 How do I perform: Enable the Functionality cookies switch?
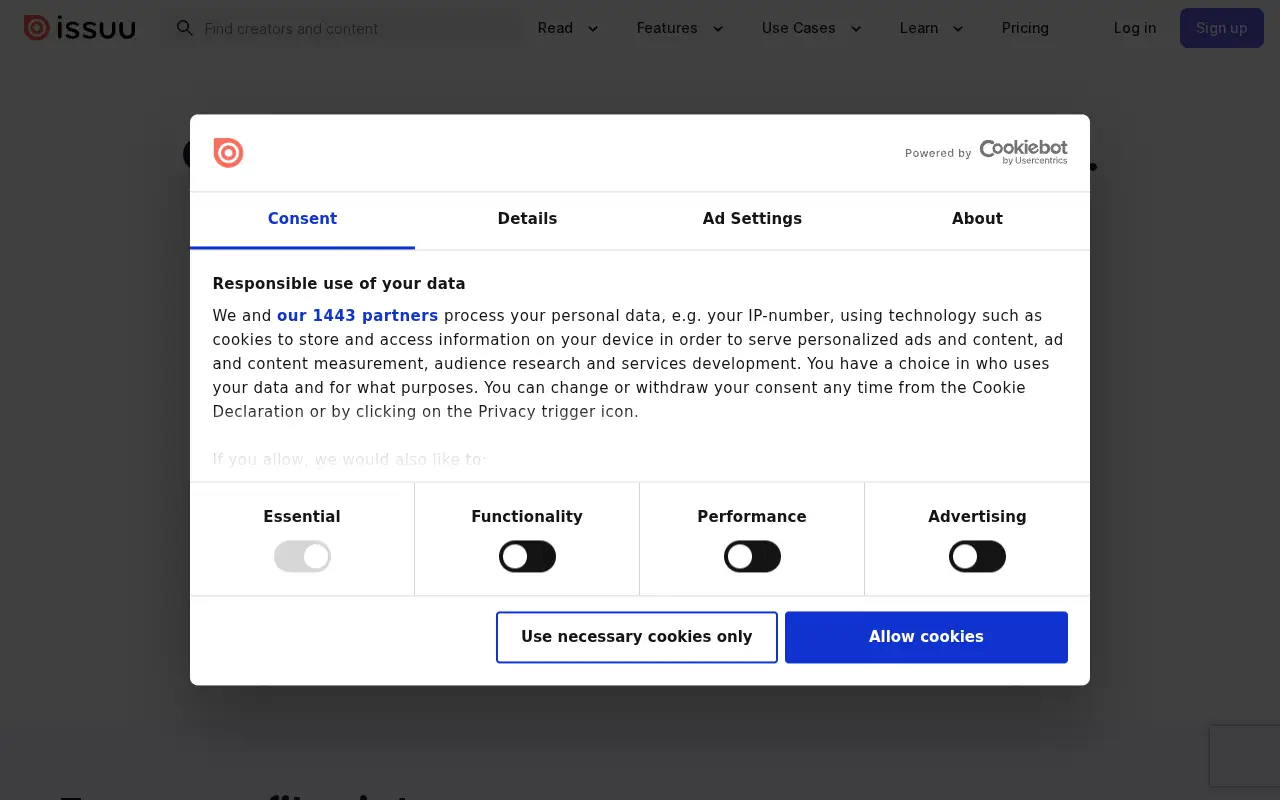(x=527, y=557)
